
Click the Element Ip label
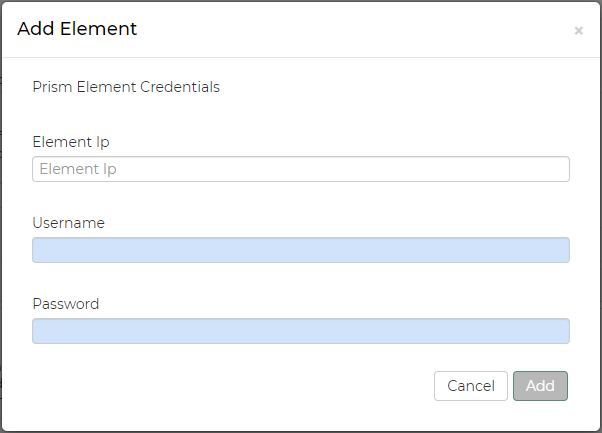click(x=70, y=142)
